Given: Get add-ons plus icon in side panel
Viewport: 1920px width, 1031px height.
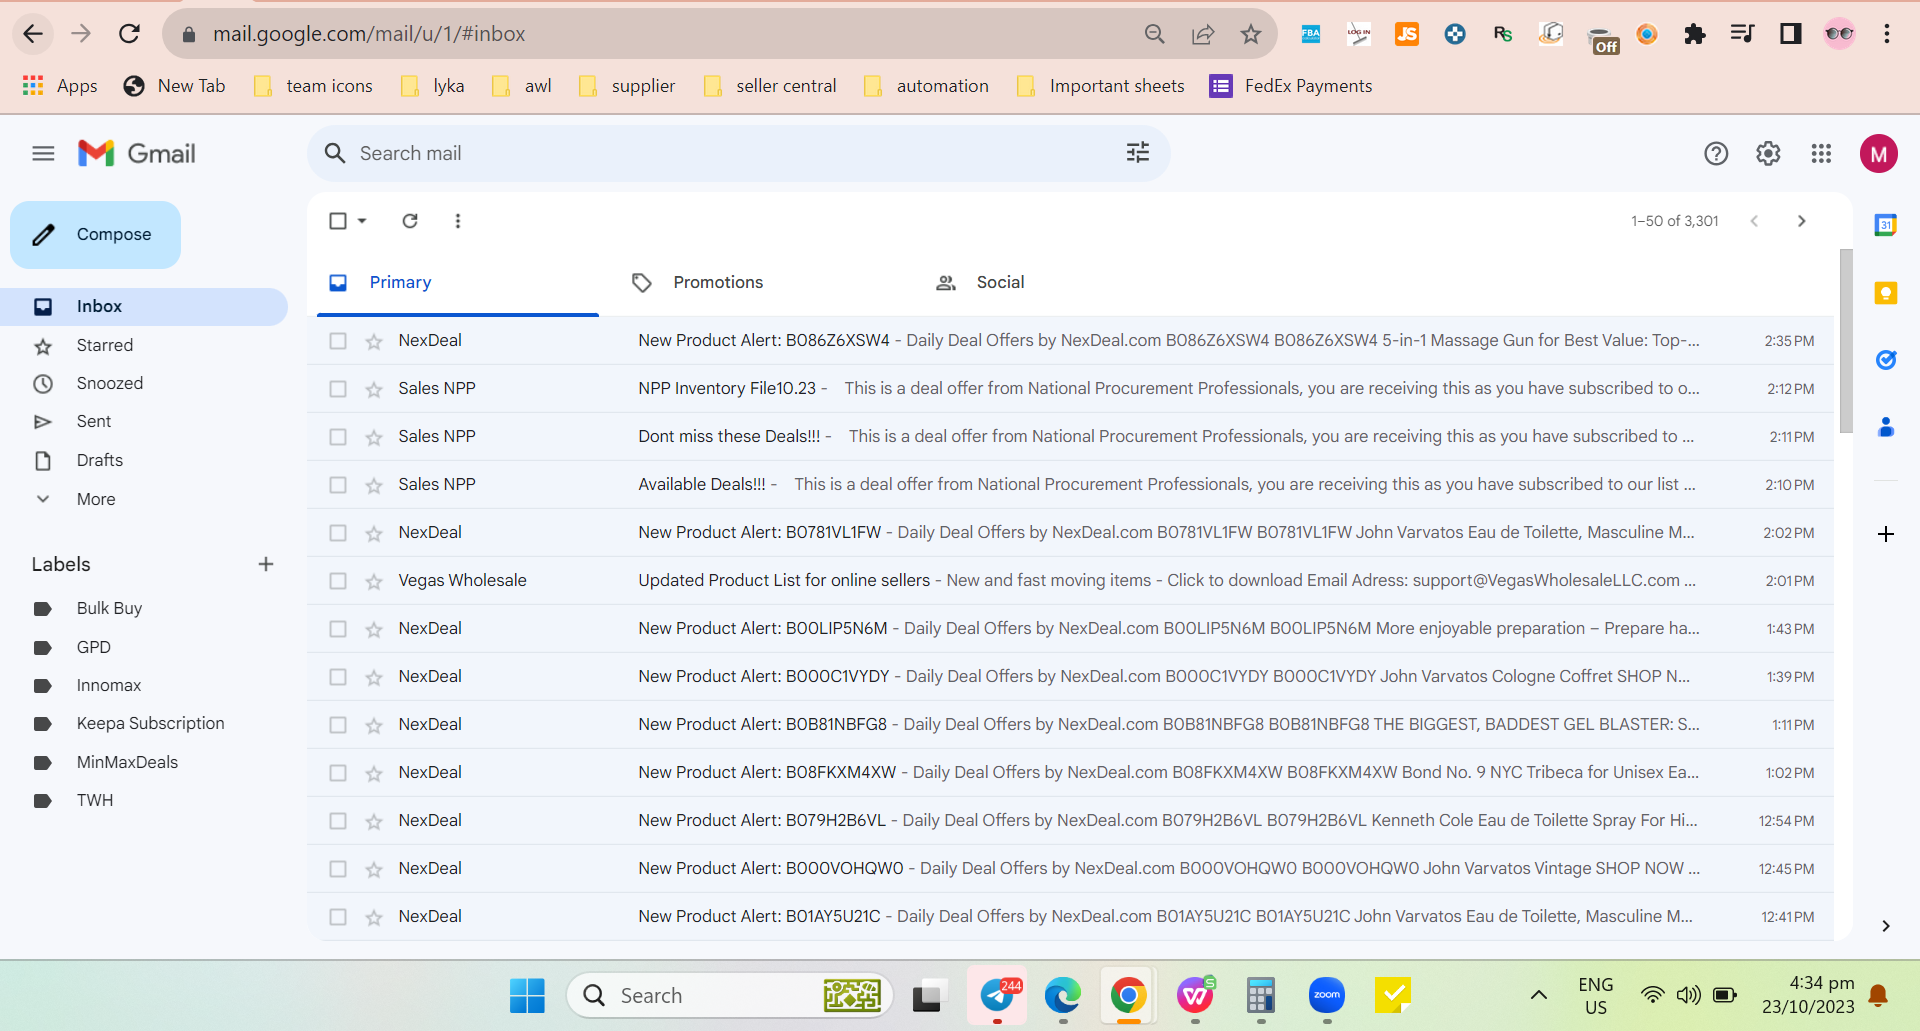Looking at the screenshot, I should coord(1886,534).
